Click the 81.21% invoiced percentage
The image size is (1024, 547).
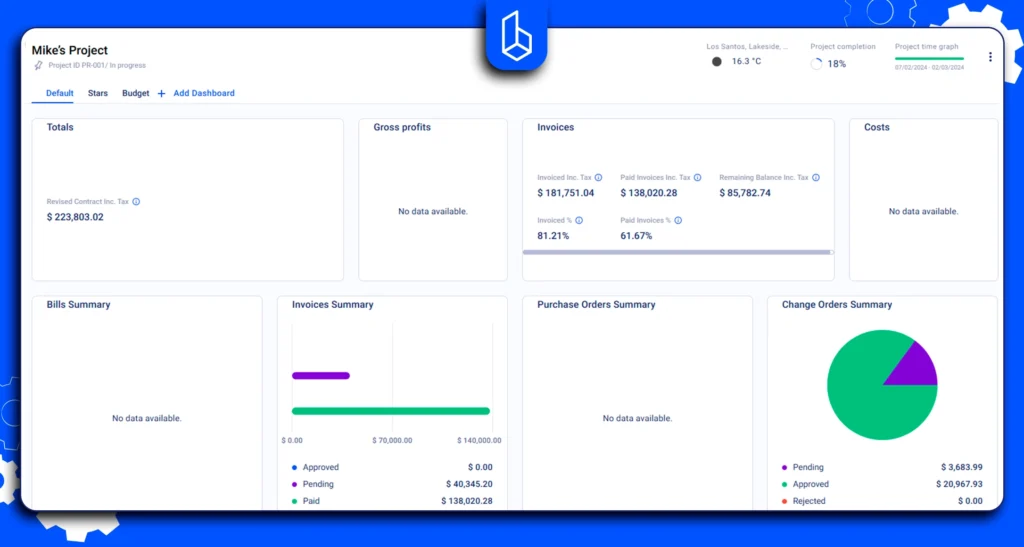coord(553,236)
